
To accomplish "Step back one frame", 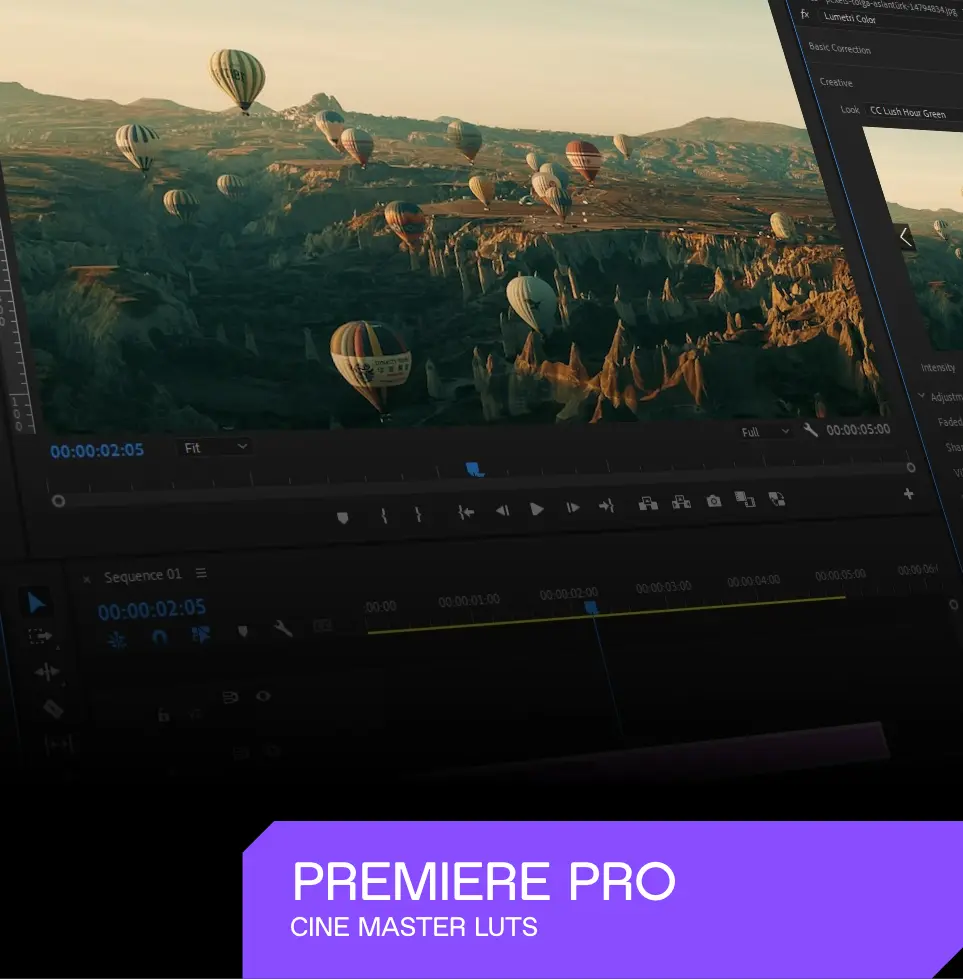I will click(502, 510).
